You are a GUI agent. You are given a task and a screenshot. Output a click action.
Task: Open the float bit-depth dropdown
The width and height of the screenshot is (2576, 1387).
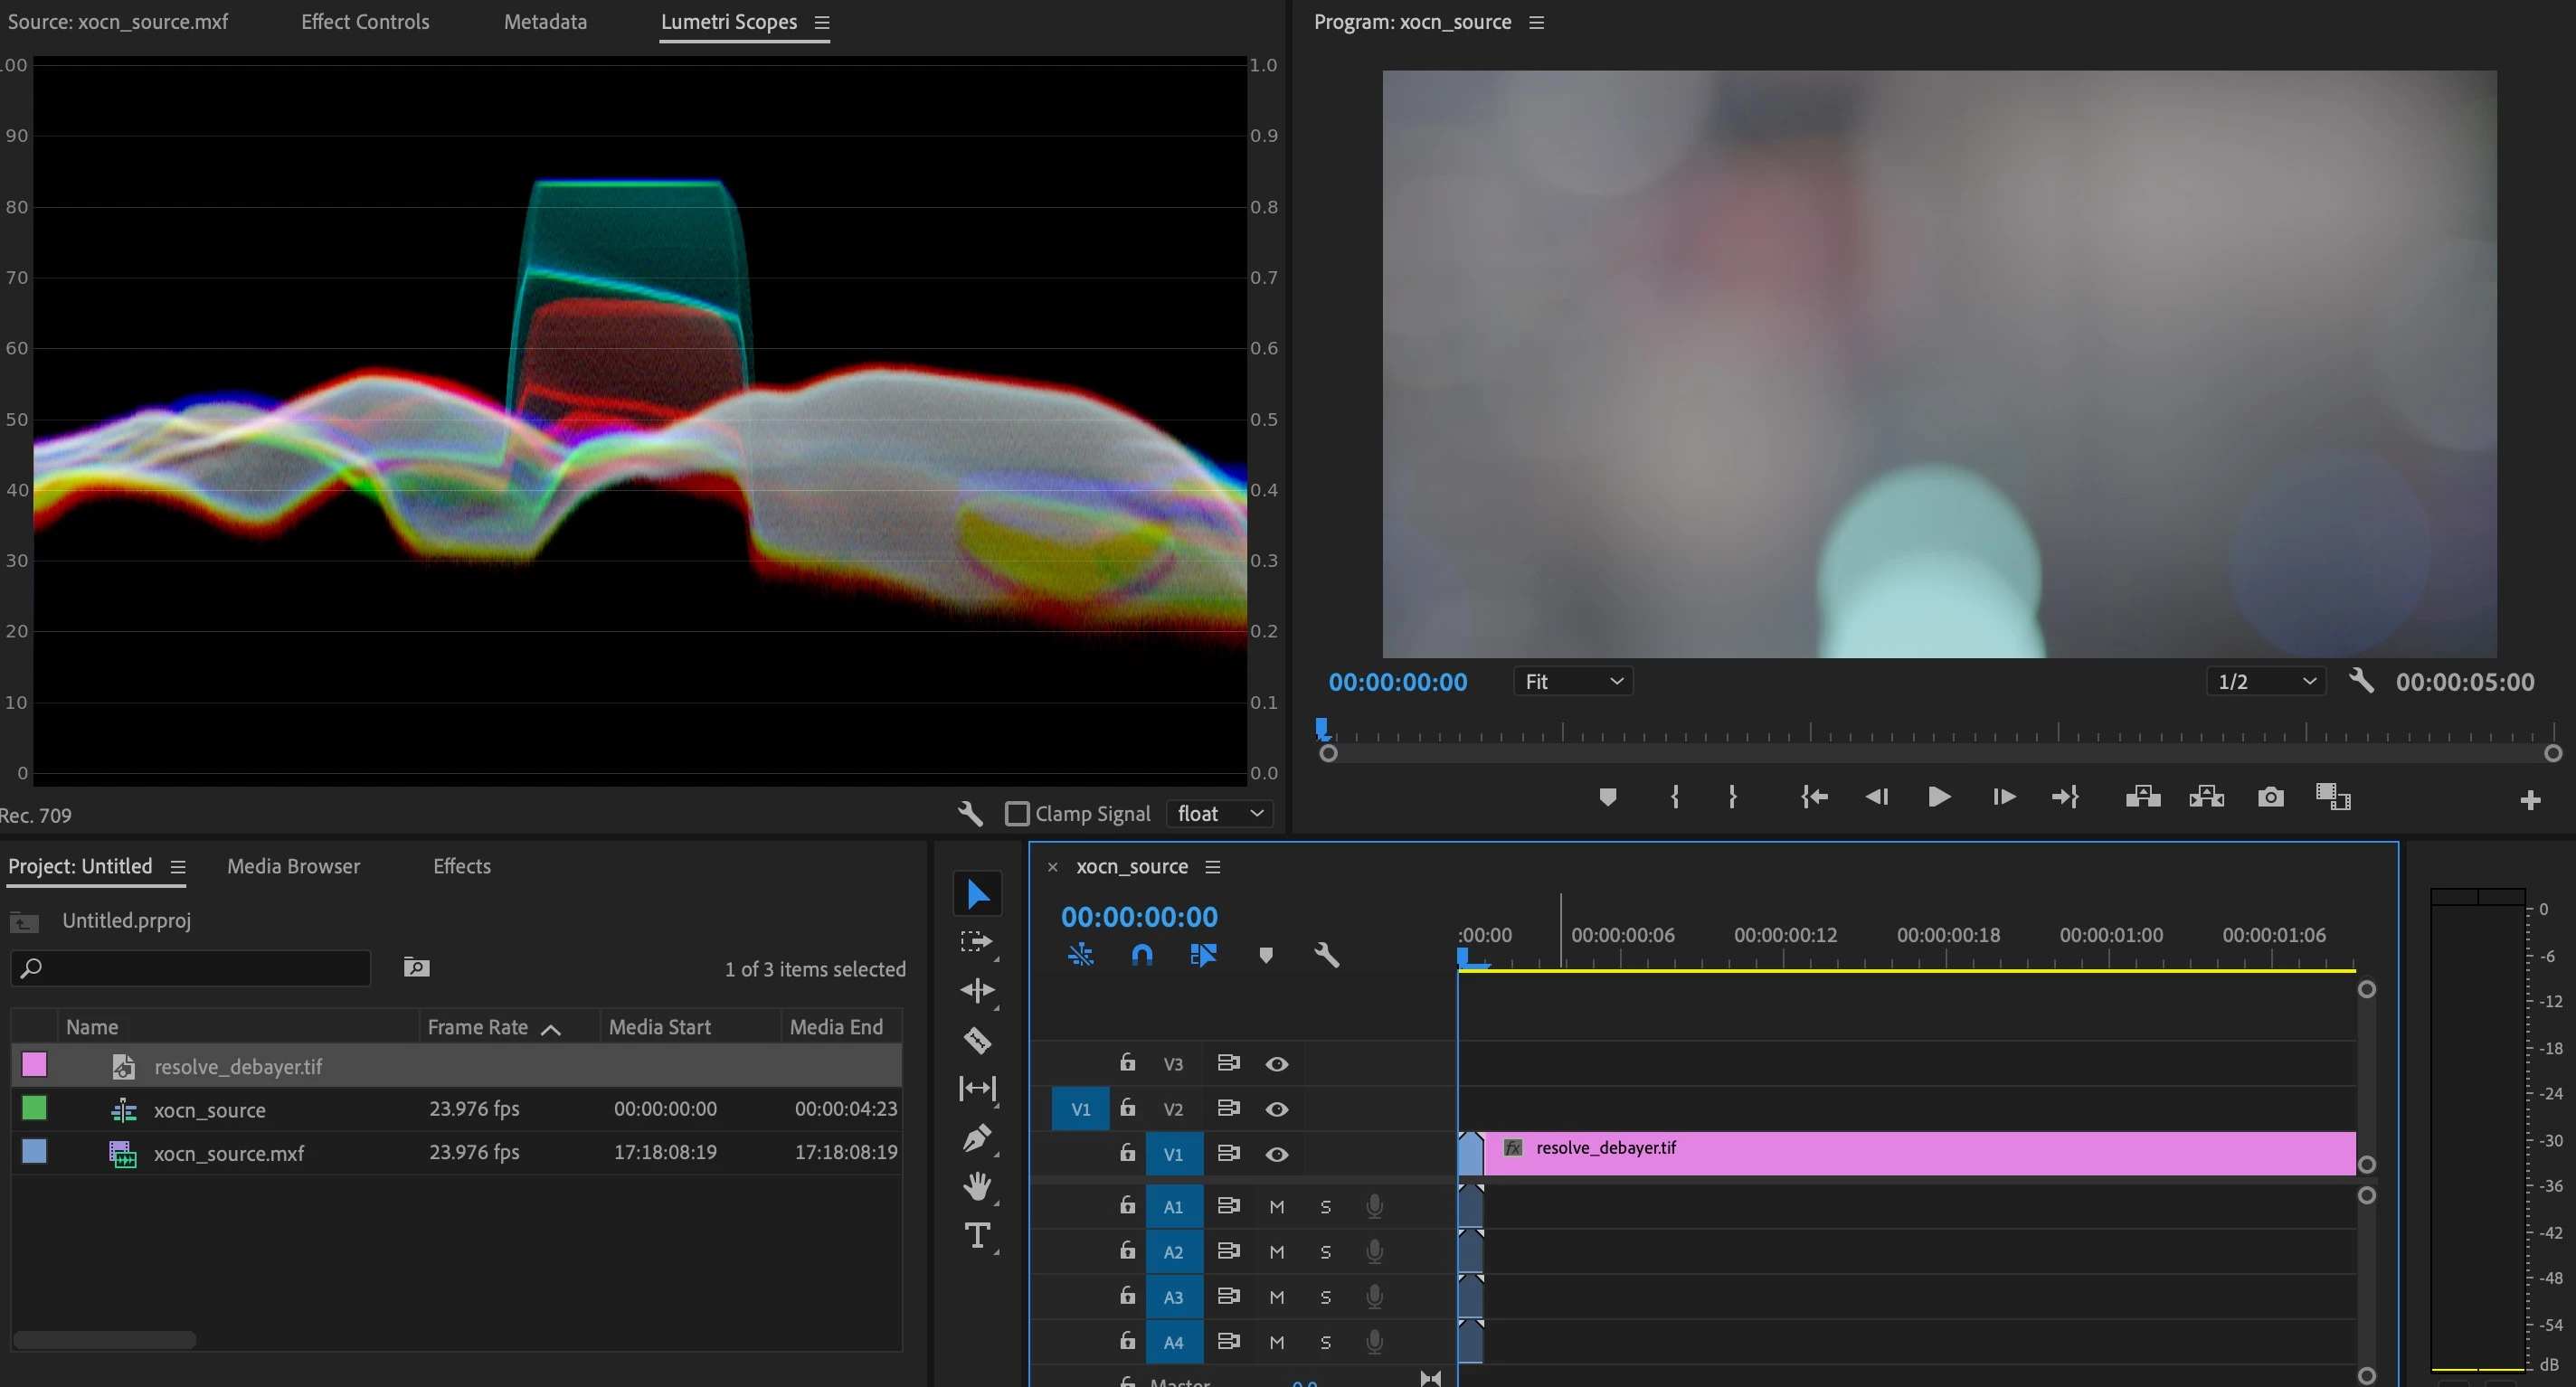click(1220, 814)
